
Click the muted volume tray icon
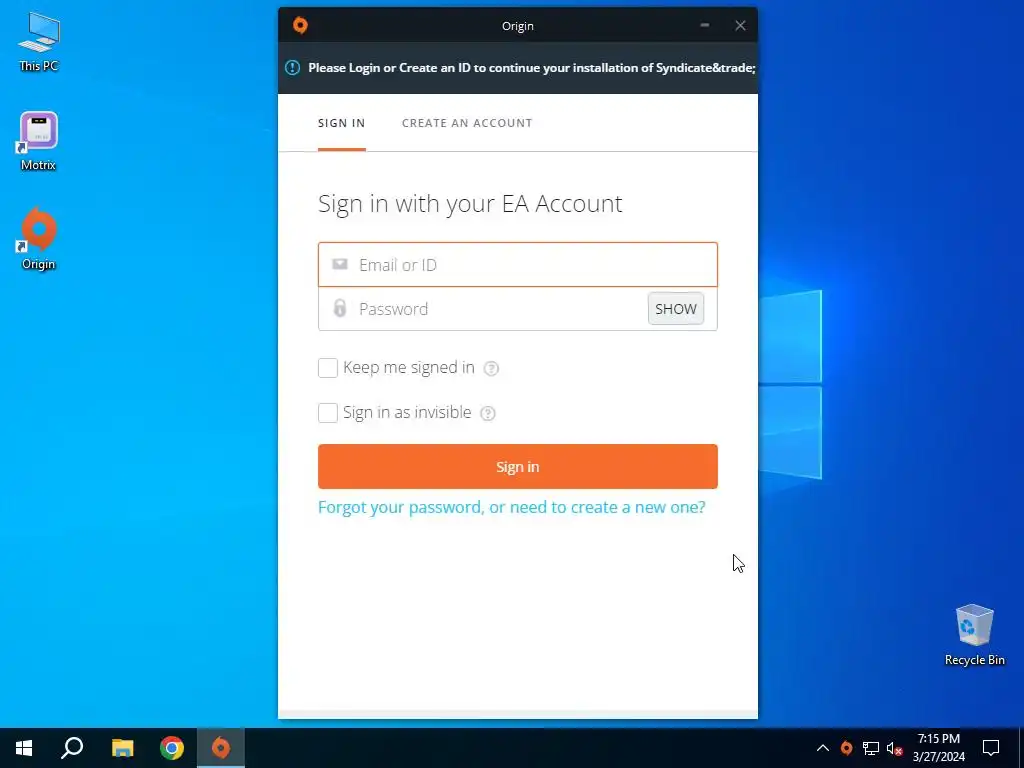pyautogui.click(x=894, y=748)
